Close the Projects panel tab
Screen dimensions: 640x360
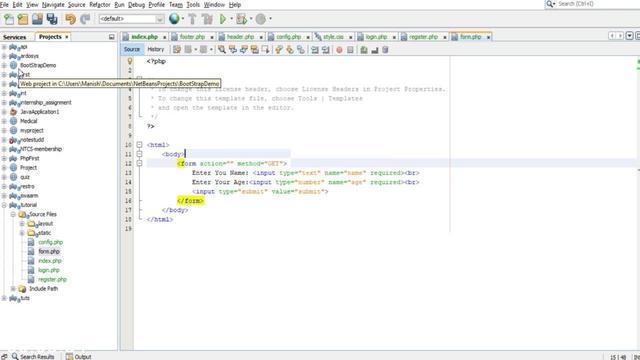tap(67, 37)
